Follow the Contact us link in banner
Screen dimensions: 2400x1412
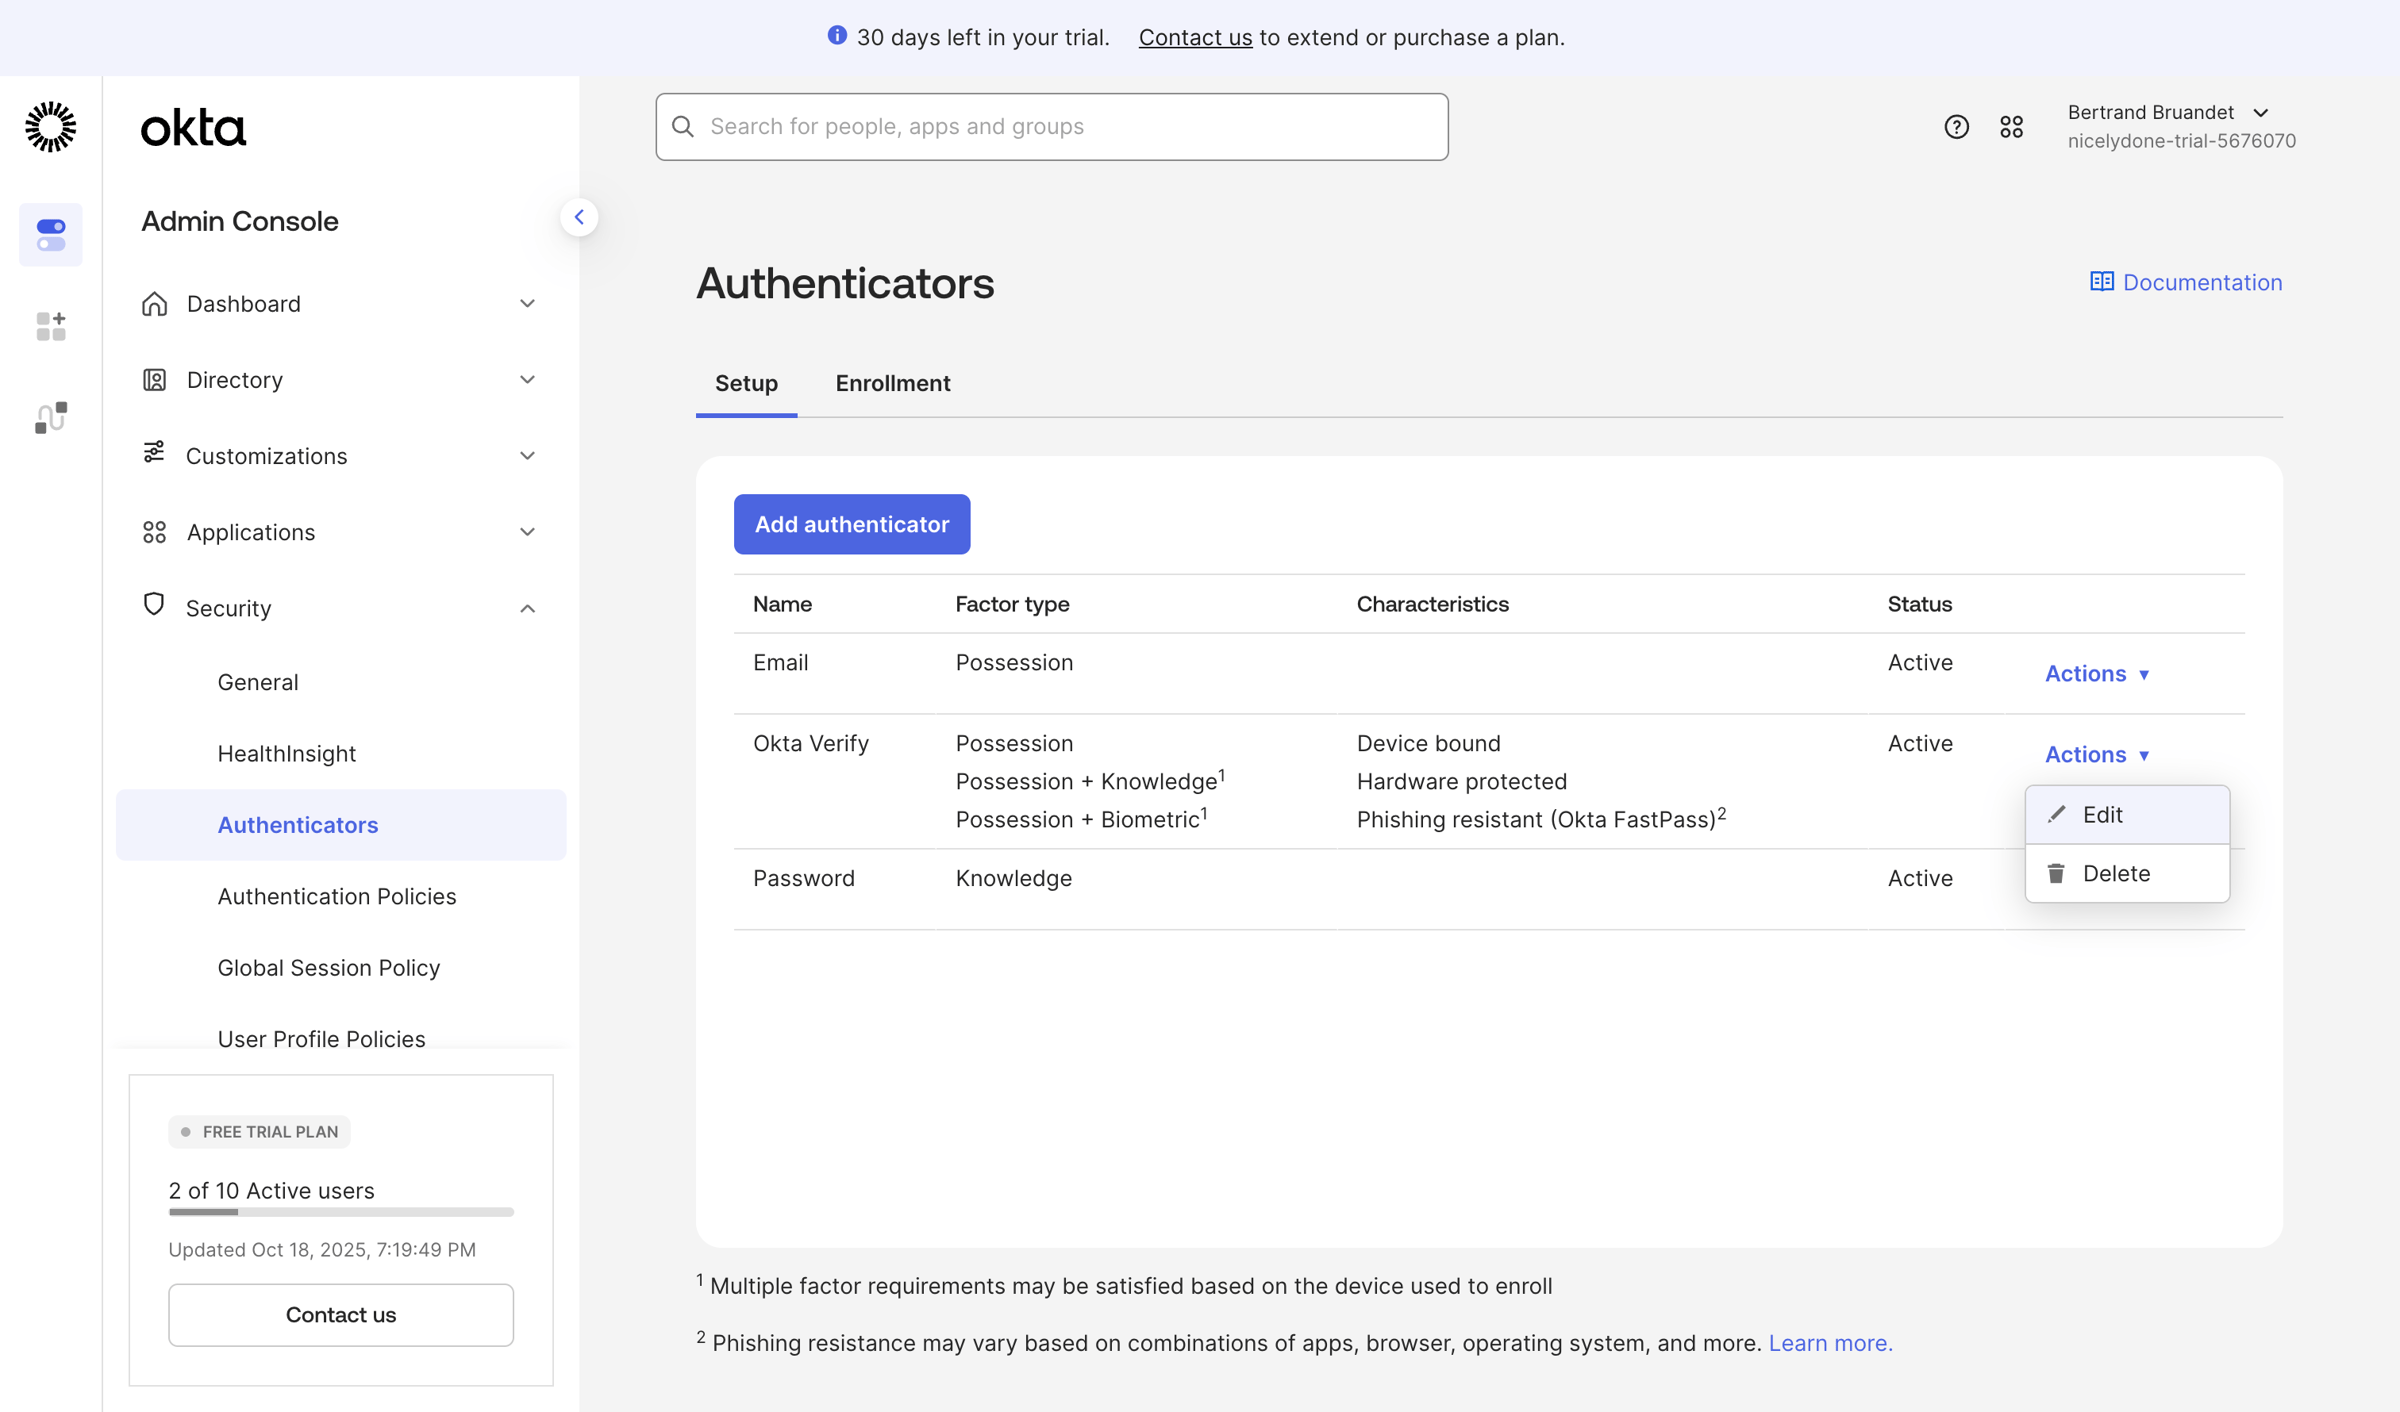1195,37
